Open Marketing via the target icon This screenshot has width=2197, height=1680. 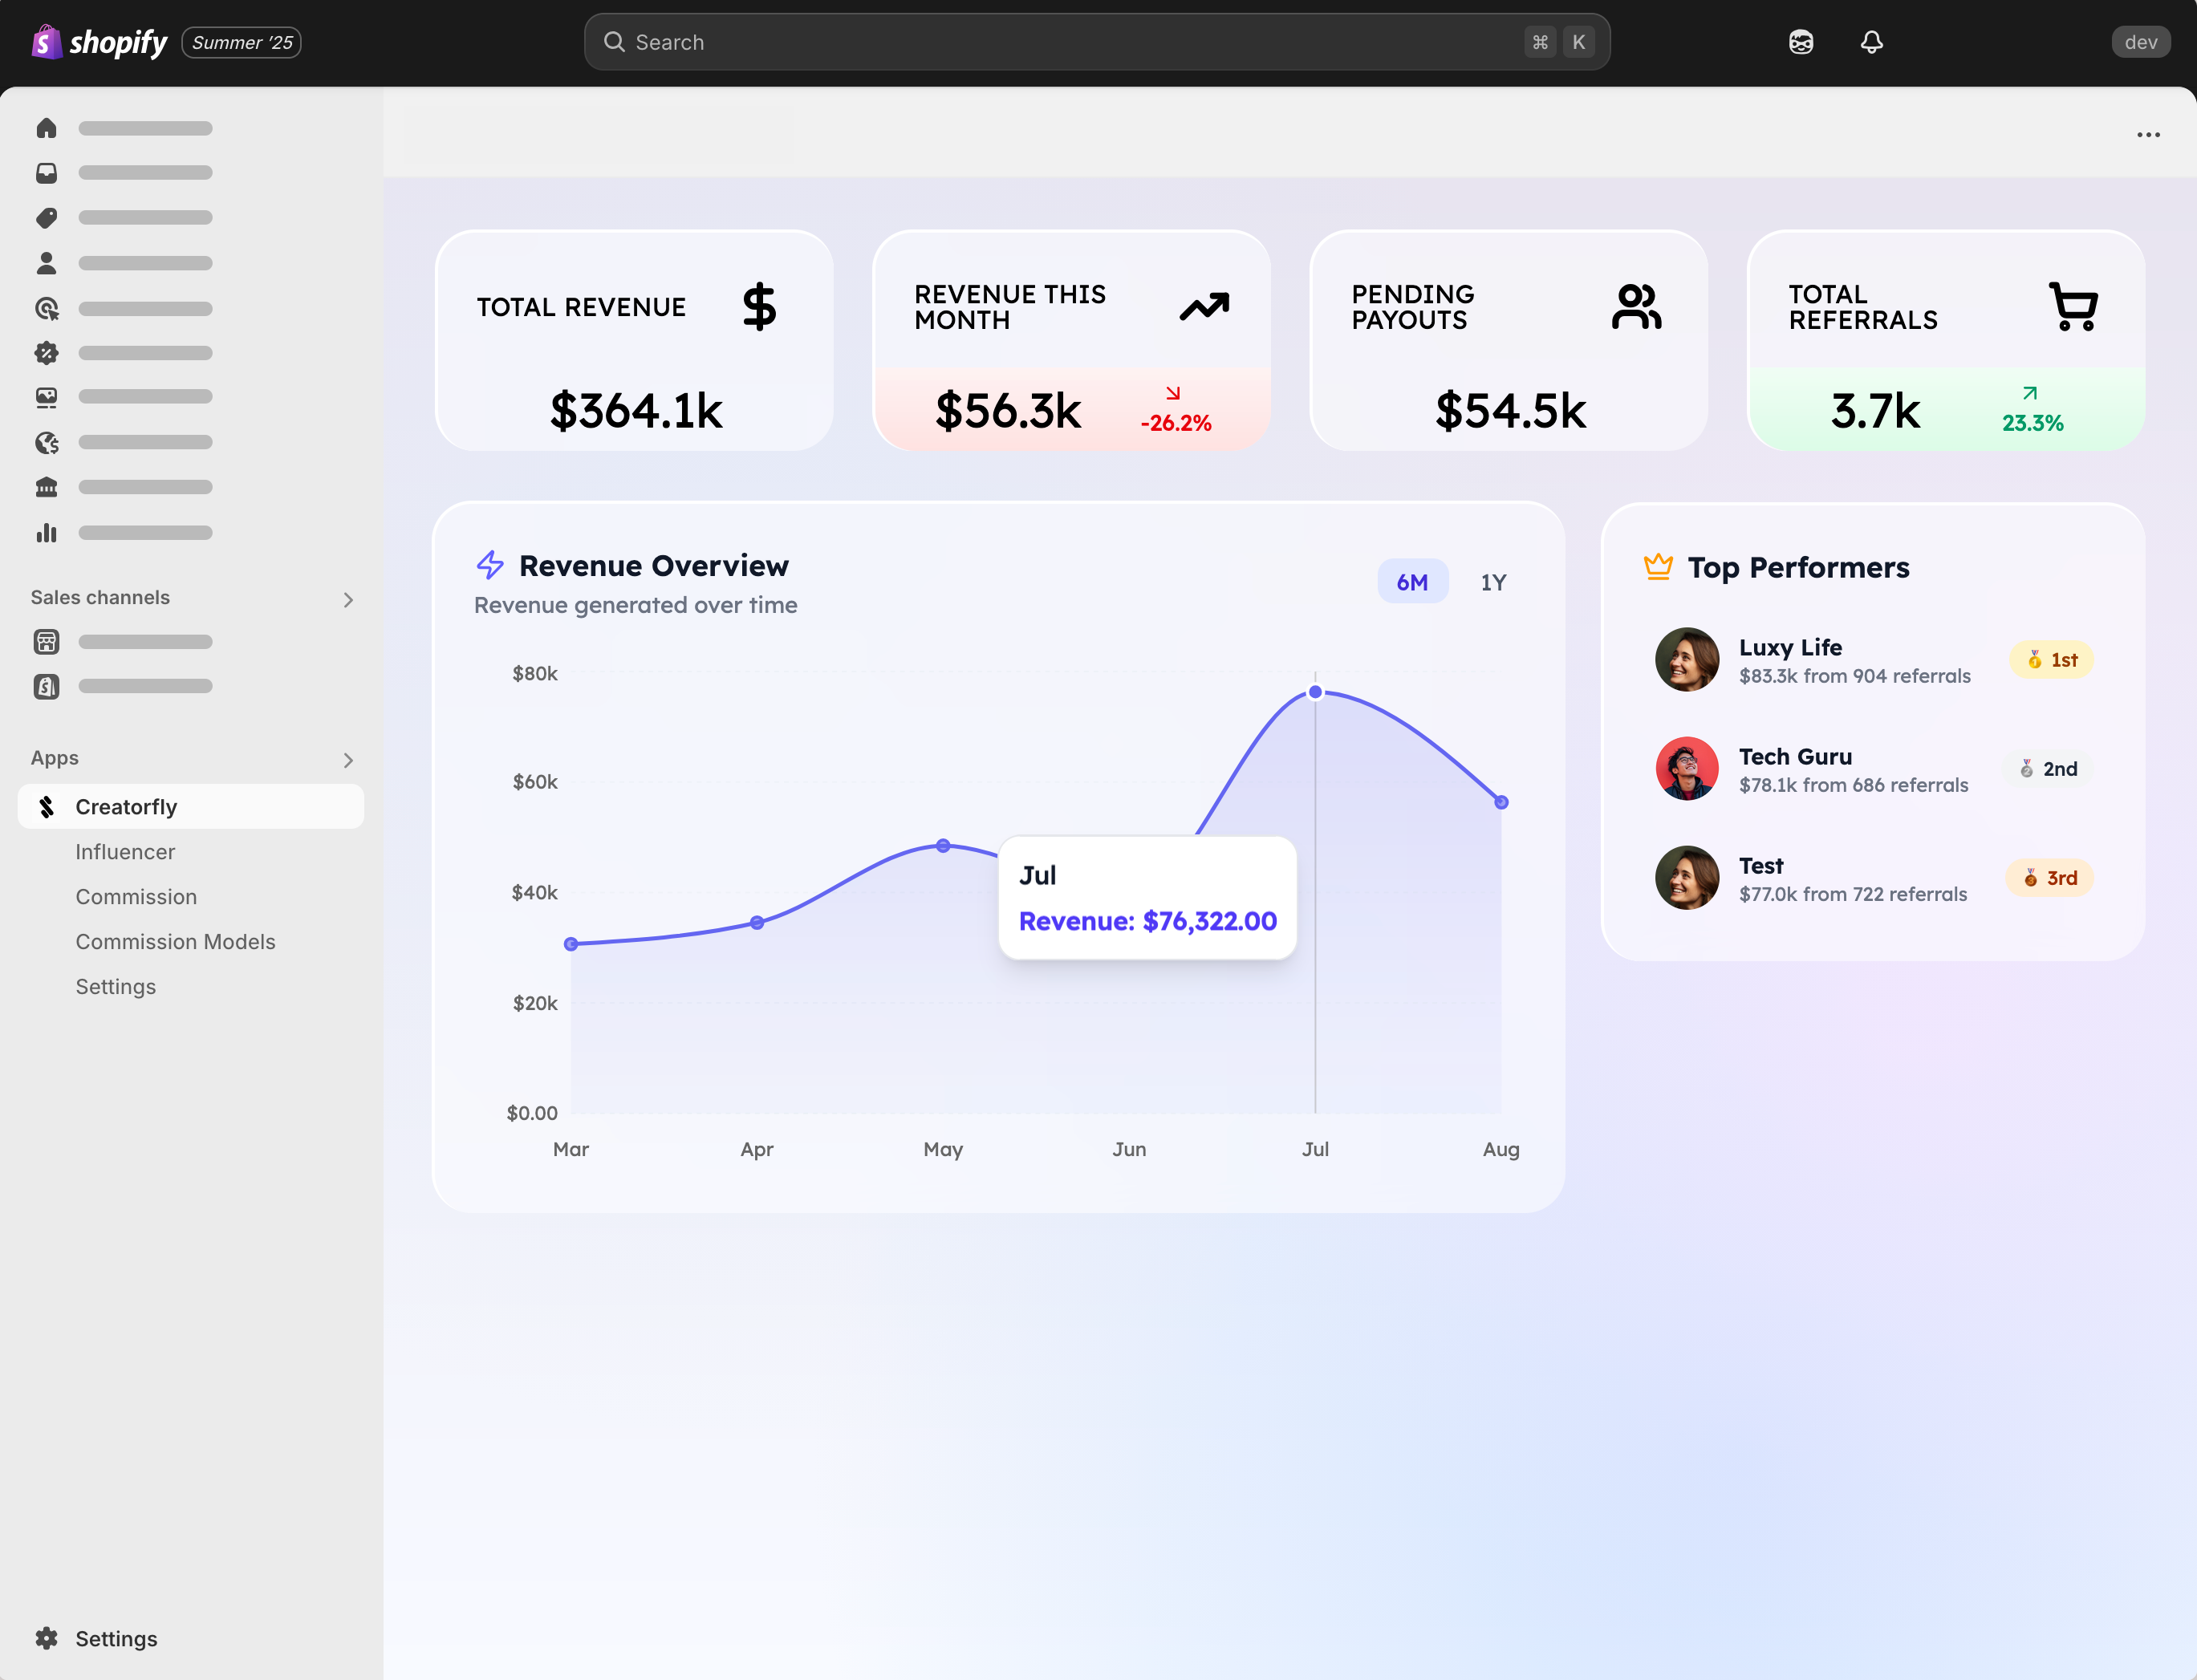[x=46, y=309]
